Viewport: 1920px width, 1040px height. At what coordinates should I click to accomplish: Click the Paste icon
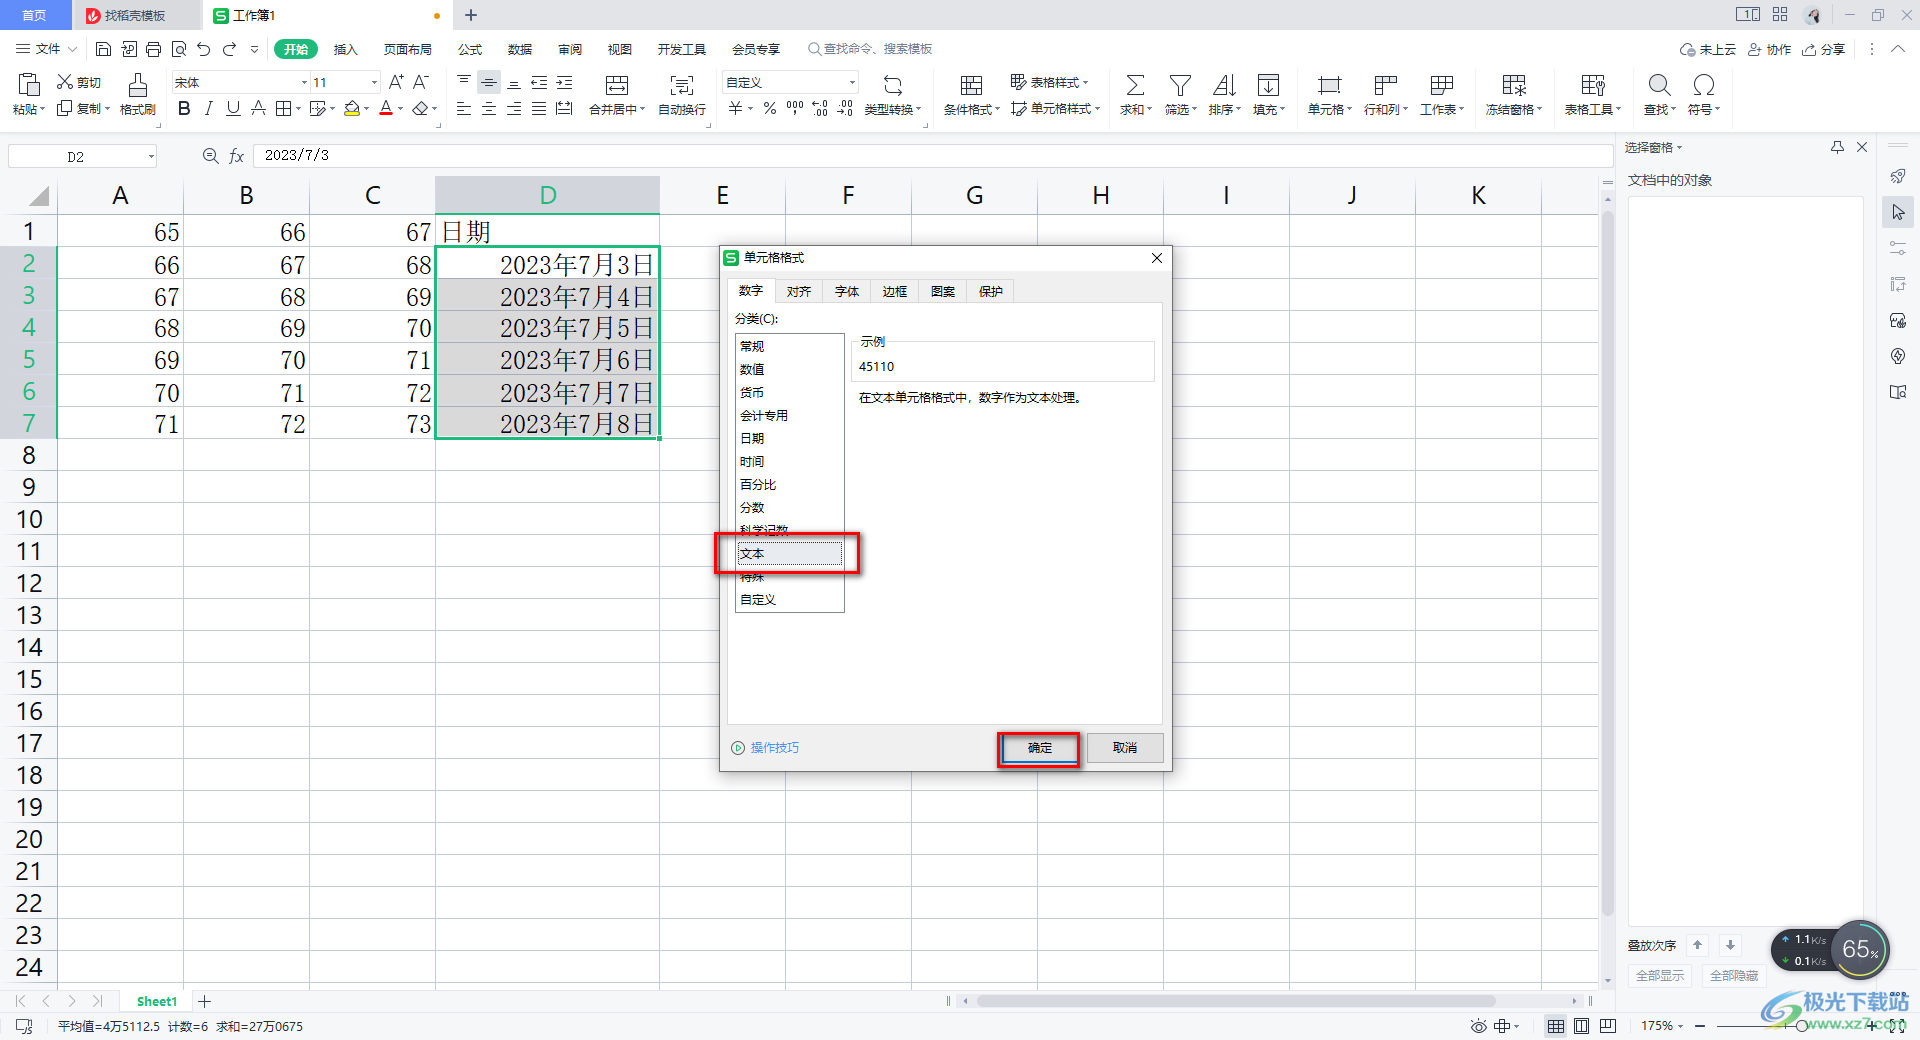coord(29,84)
